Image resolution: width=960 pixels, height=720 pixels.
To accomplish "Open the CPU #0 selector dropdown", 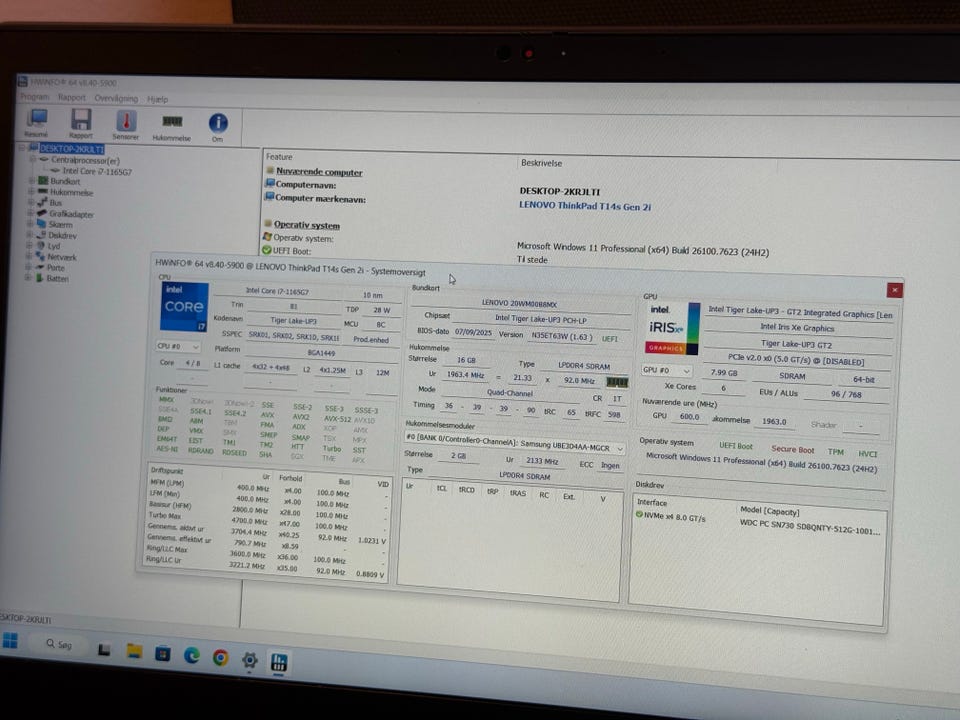I will [x=178, y=347].
